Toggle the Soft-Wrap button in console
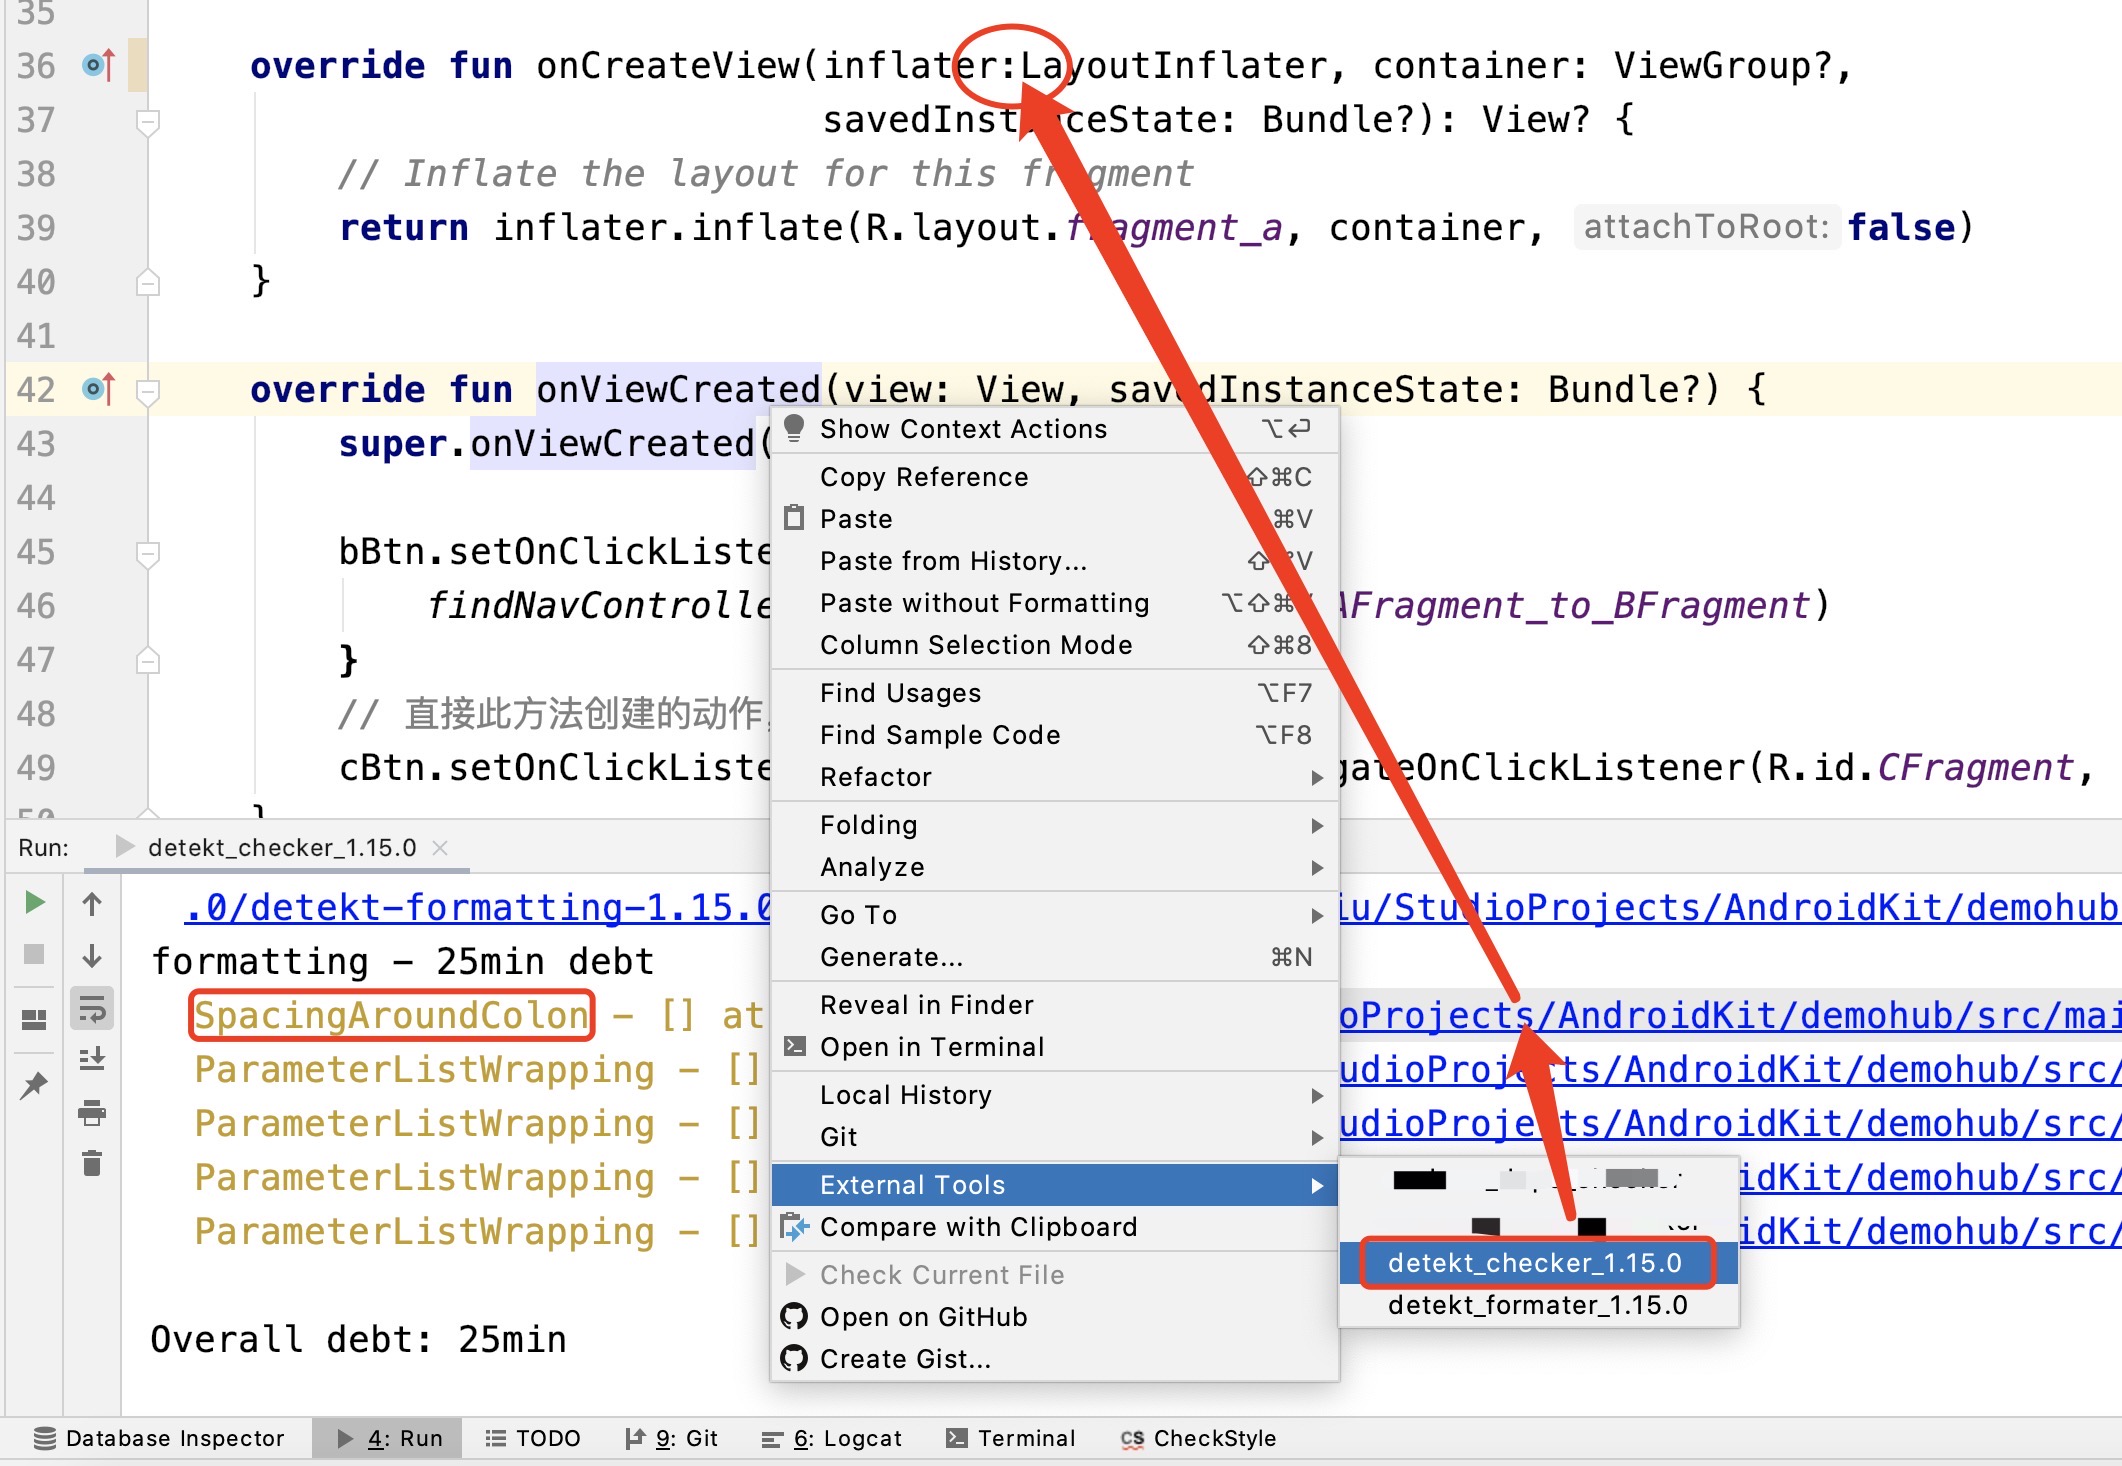The width and height of the screenshot is (2122, 1466). coord(92,1009)
